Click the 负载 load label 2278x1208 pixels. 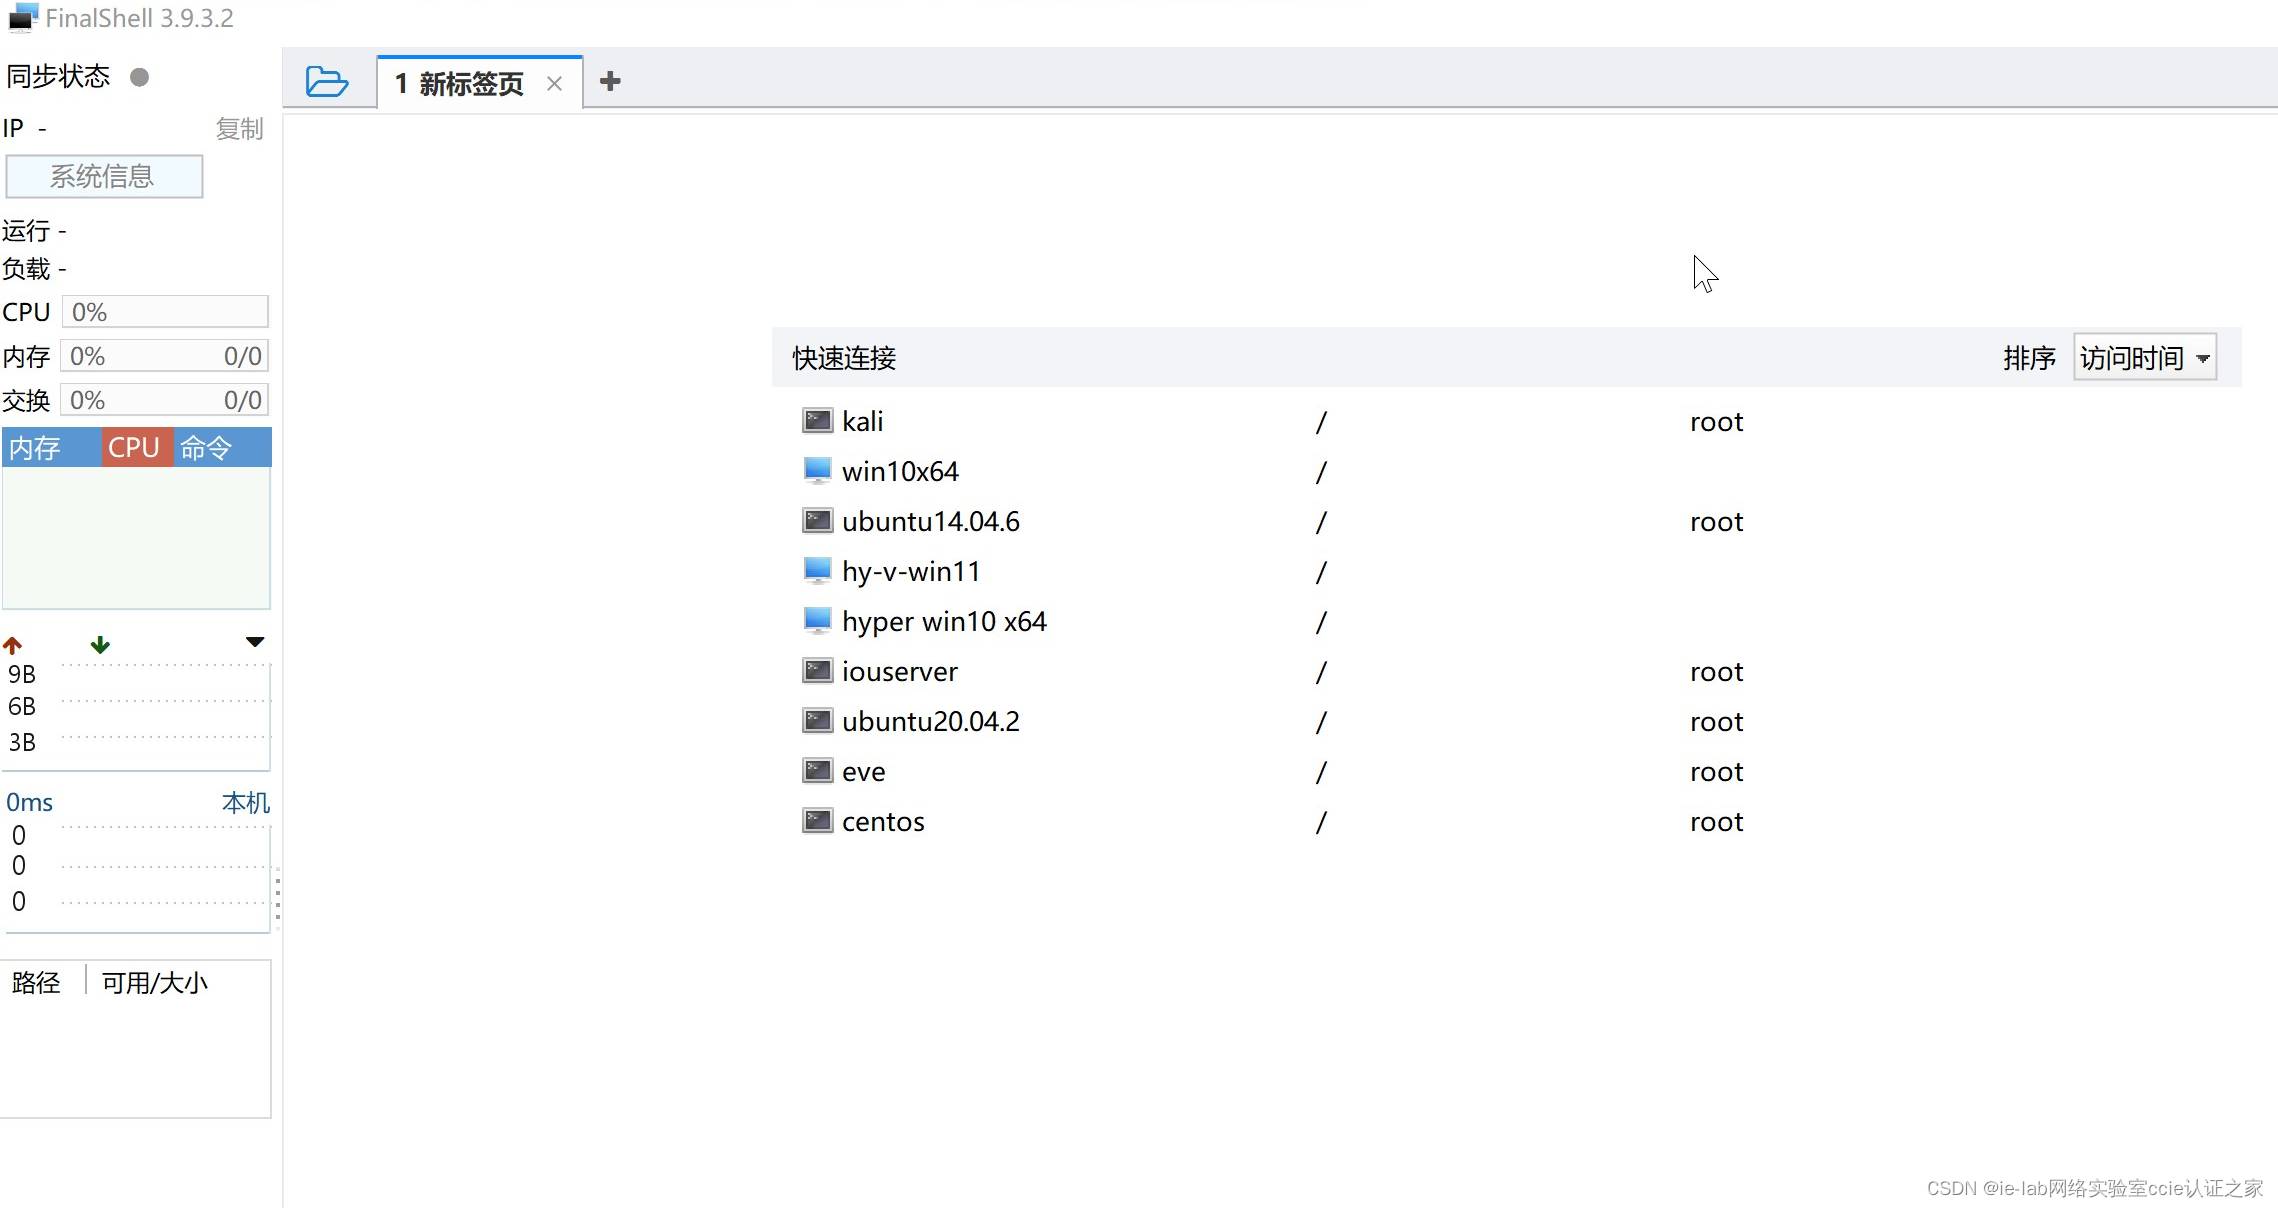[x=27, y=269]
